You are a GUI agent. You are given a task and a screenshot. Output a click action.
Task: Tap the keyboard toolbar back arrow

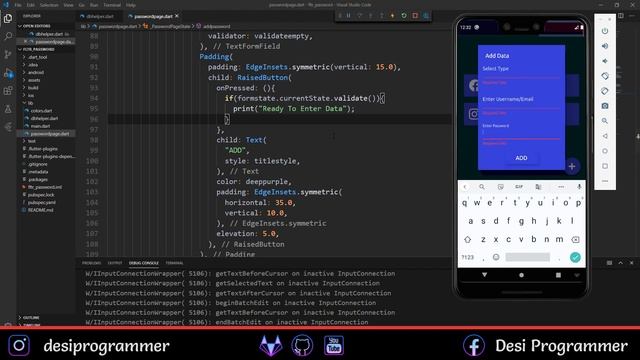click(x=465, y=187)
